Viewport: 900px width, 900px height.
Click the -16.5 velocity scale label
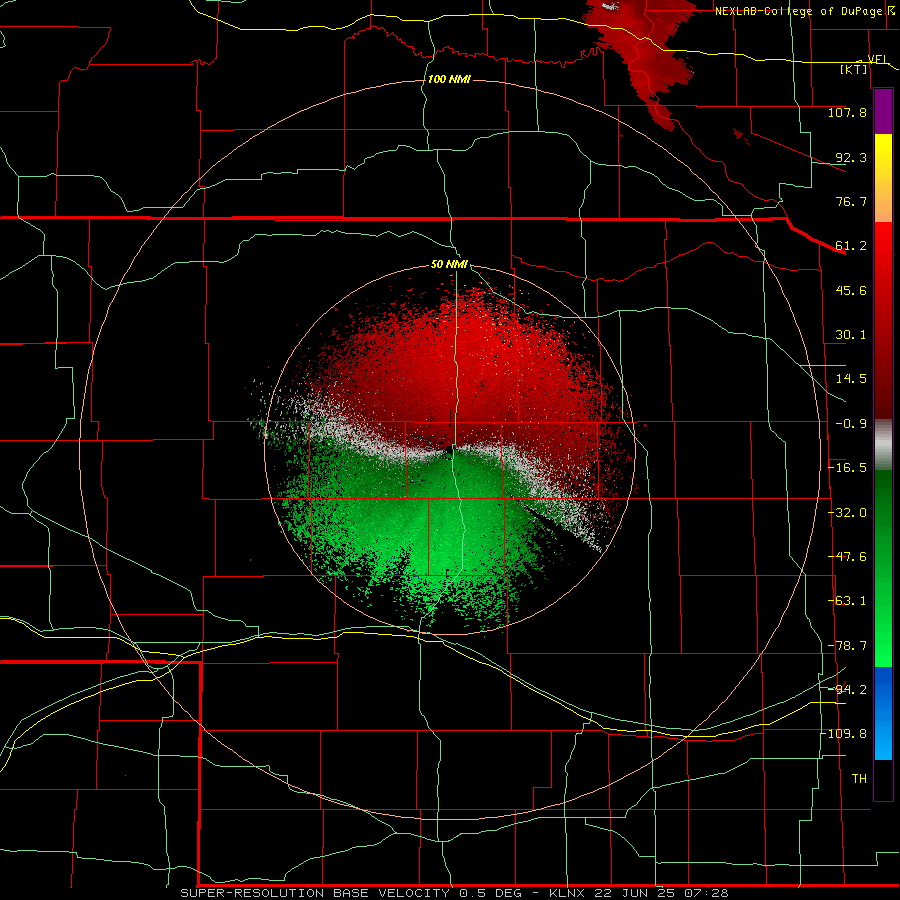coord(848,468)
